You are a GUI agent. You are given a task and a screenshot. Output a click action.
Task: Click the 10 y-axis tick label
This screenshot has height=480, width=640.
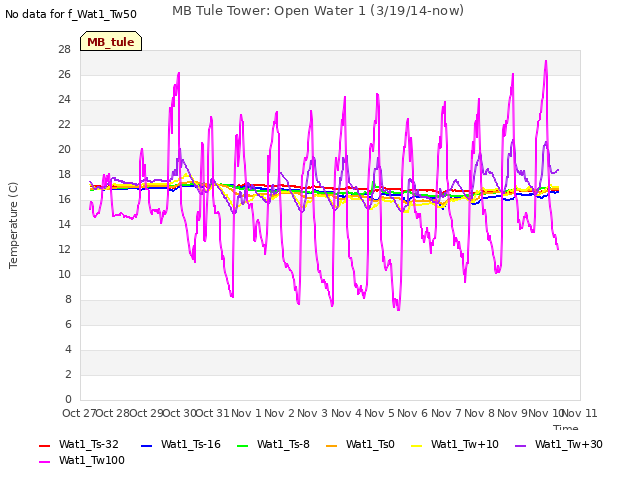65,275
